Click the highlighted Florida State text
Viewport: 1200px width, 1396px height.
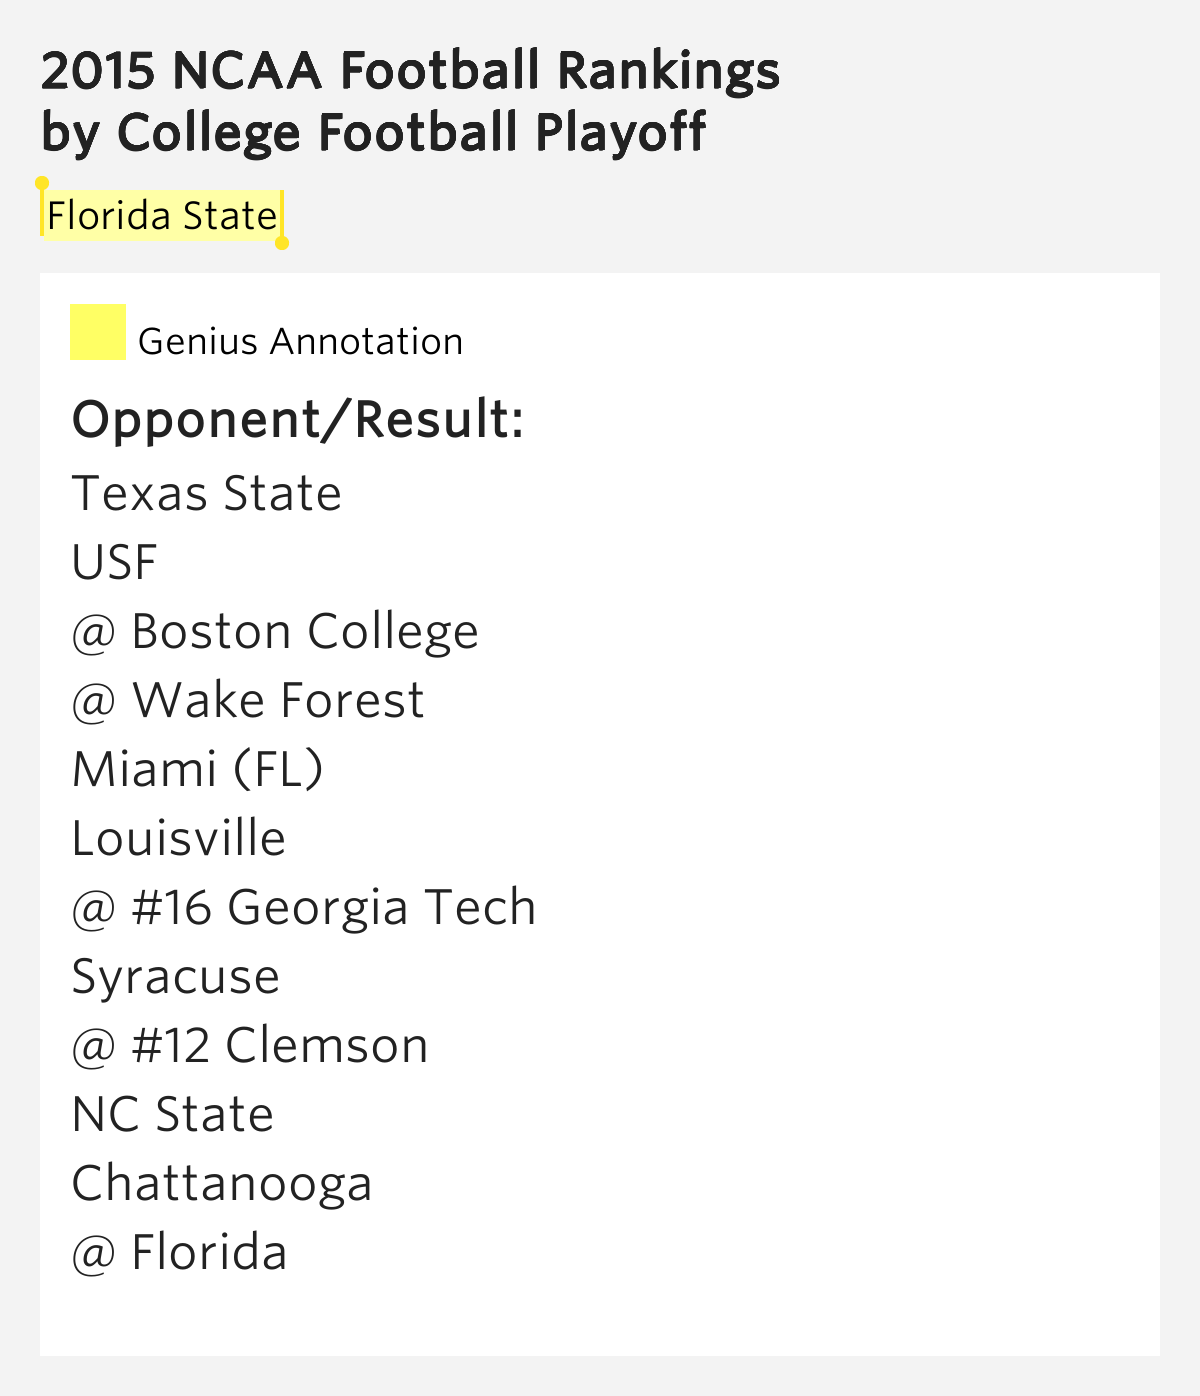tap(162, 216)
